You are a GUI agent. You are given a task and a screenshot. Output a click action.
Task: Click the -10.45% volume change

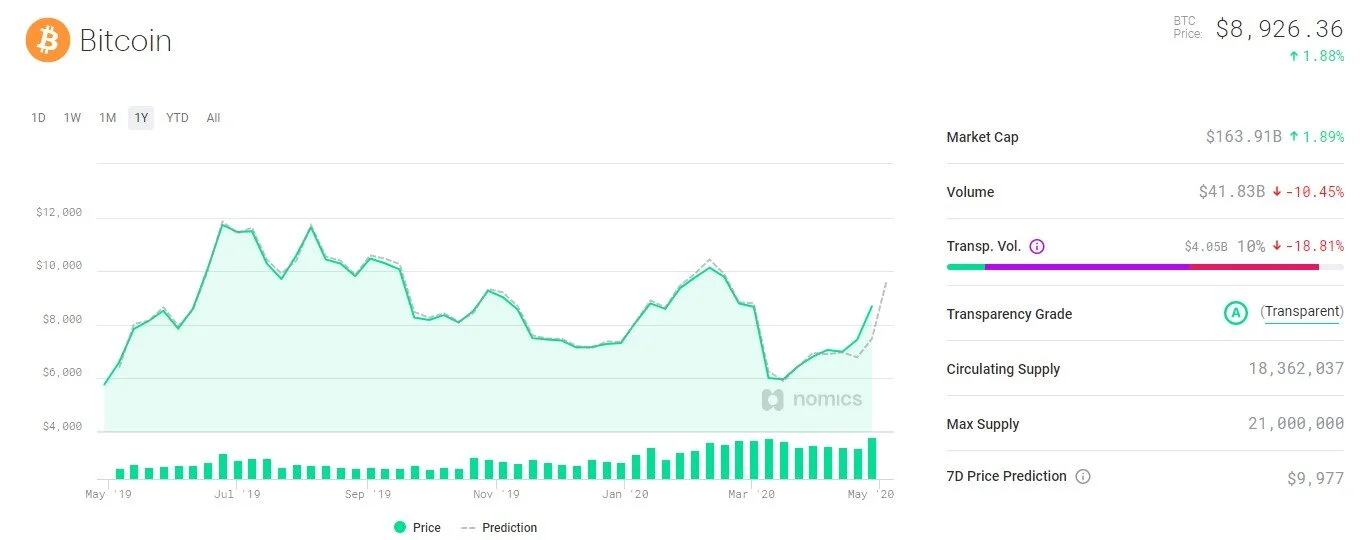click(x=1308, y=192)
